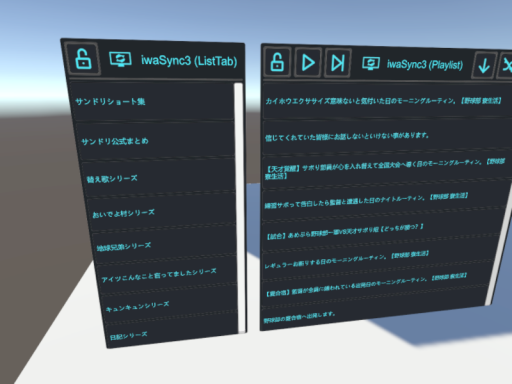Click the monitor sync icon beside iwaSync3 (Playlist)

tap(371, 63)
